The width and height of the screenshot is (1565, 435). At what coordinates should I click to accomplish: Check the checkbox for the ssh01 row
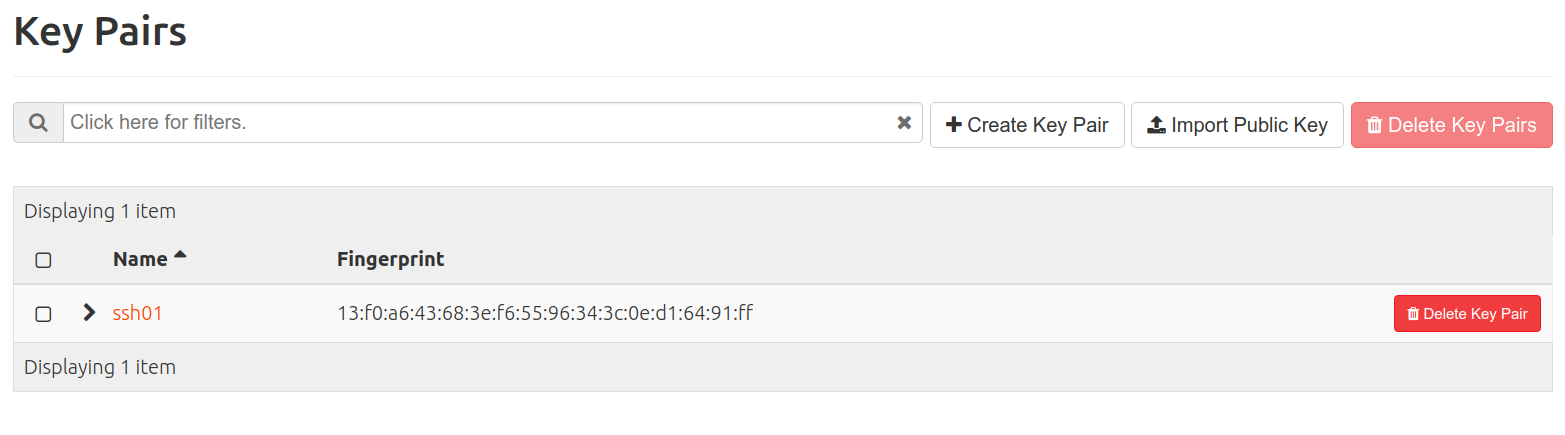(43, 314)
